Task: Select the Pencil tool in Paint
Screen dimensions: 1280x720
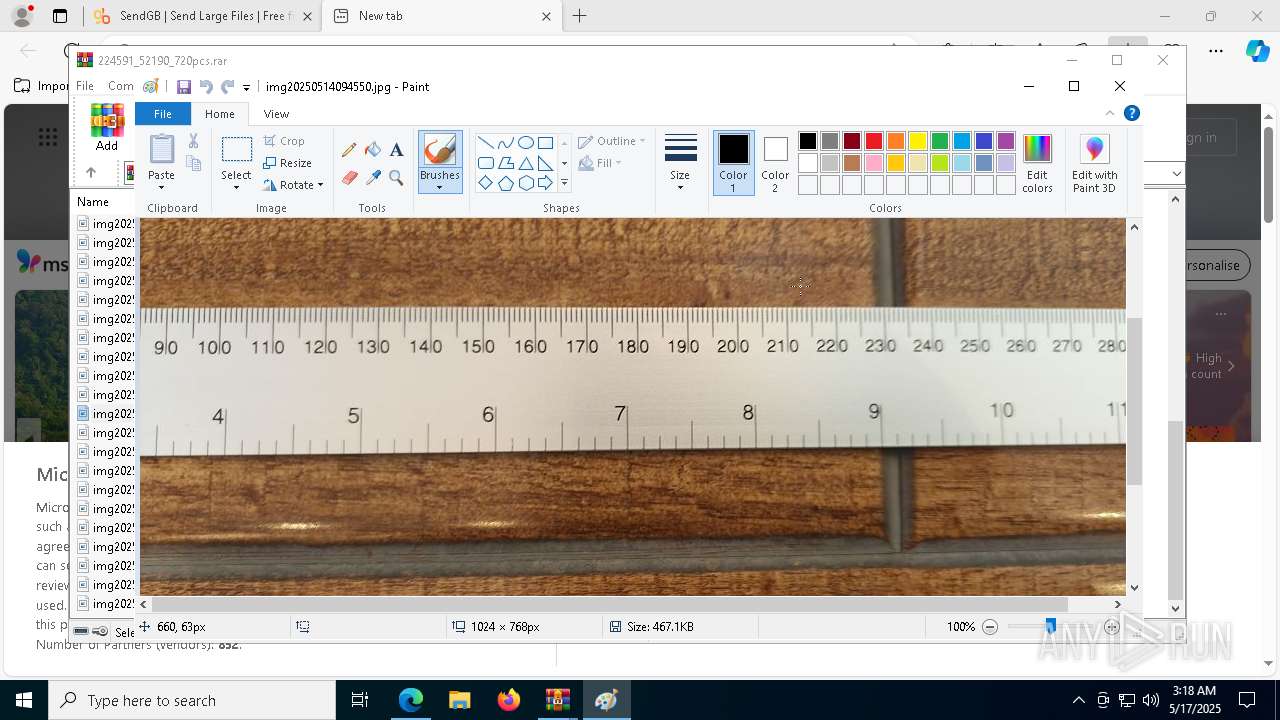Action: click(x=349, y=150)
